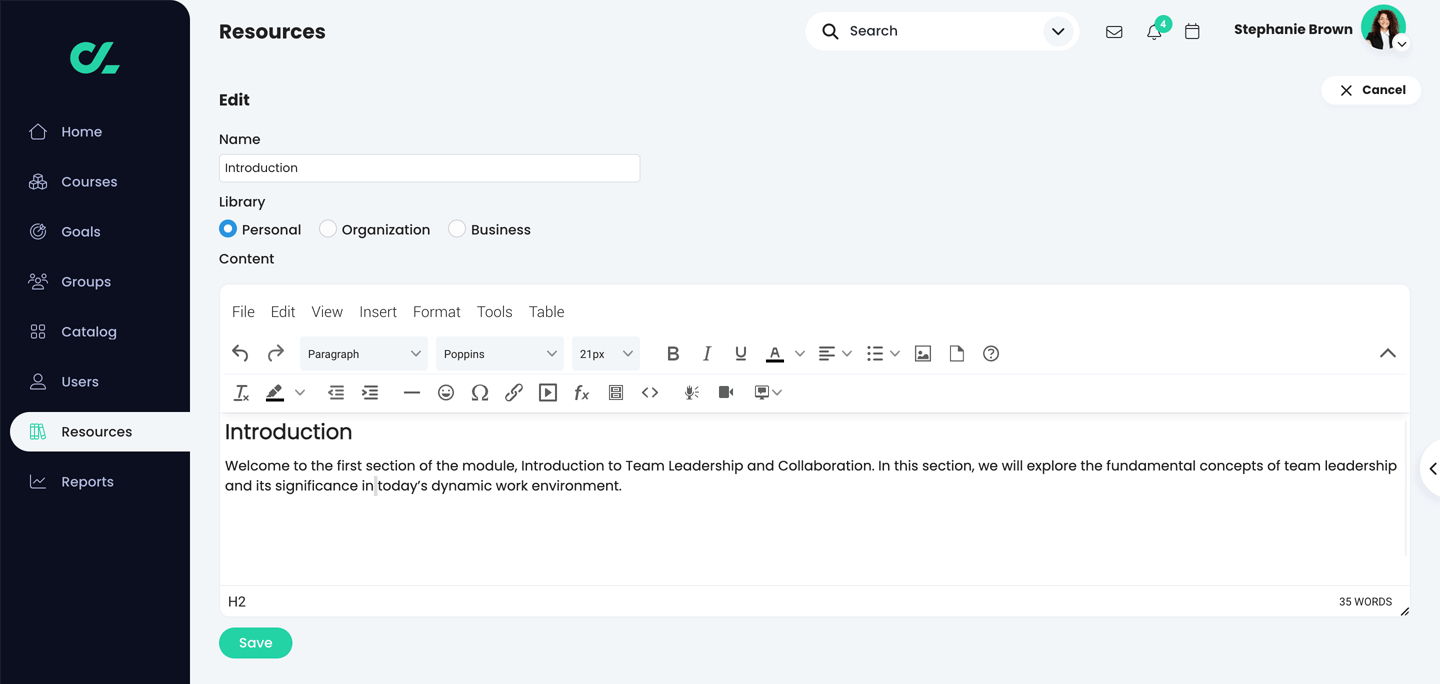The height and width of the screenshot is (684, 1440).
Task: Open the Insert menu
Action: [378, 312]
